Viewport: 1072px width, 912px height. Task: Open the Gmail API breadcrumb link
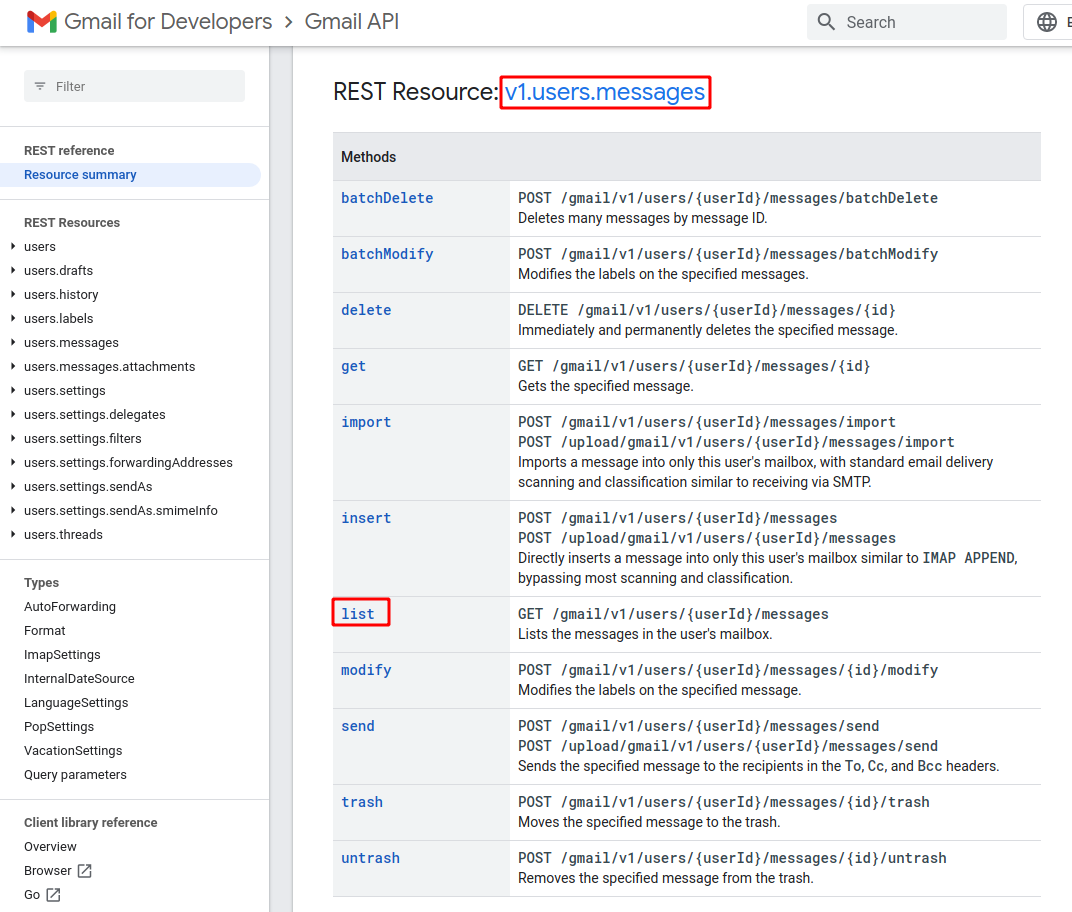pos(351,21)
